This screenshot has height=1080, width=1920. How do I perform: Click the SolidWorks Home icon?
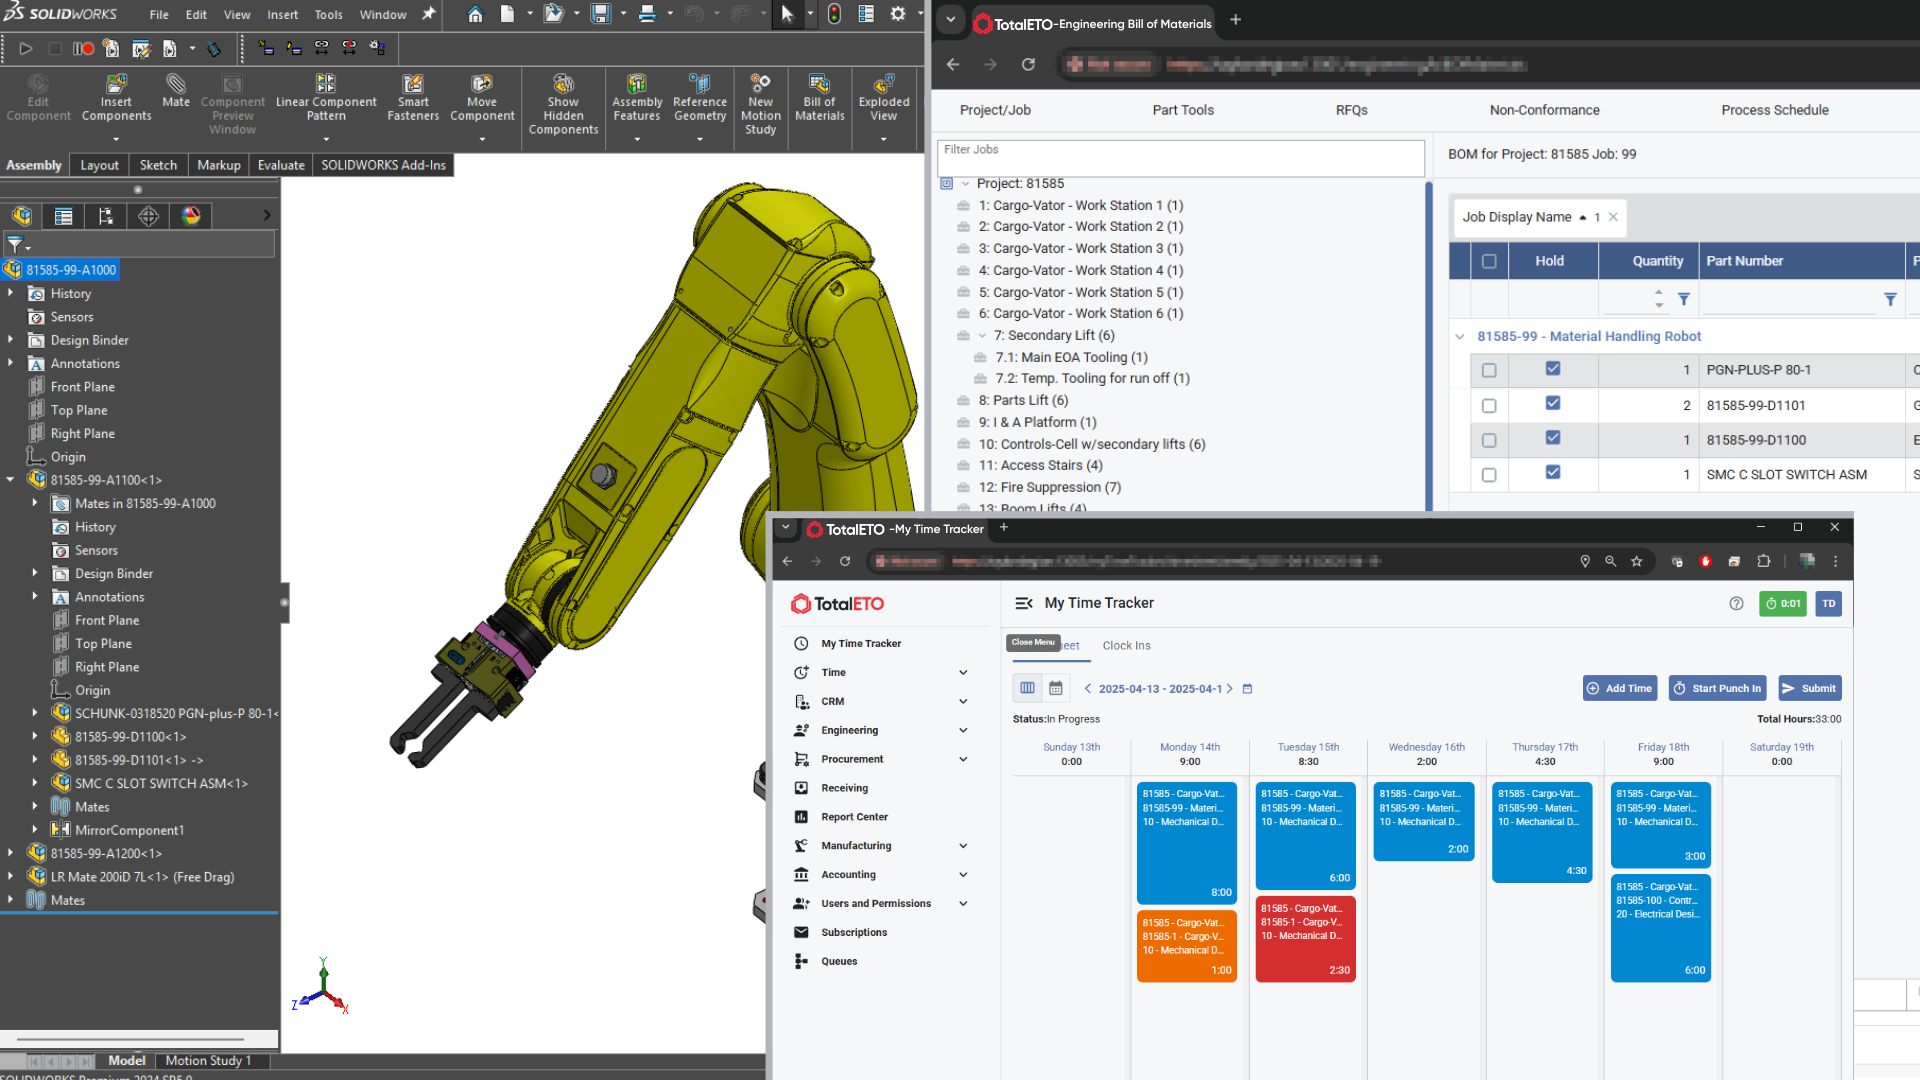[476, 14]
